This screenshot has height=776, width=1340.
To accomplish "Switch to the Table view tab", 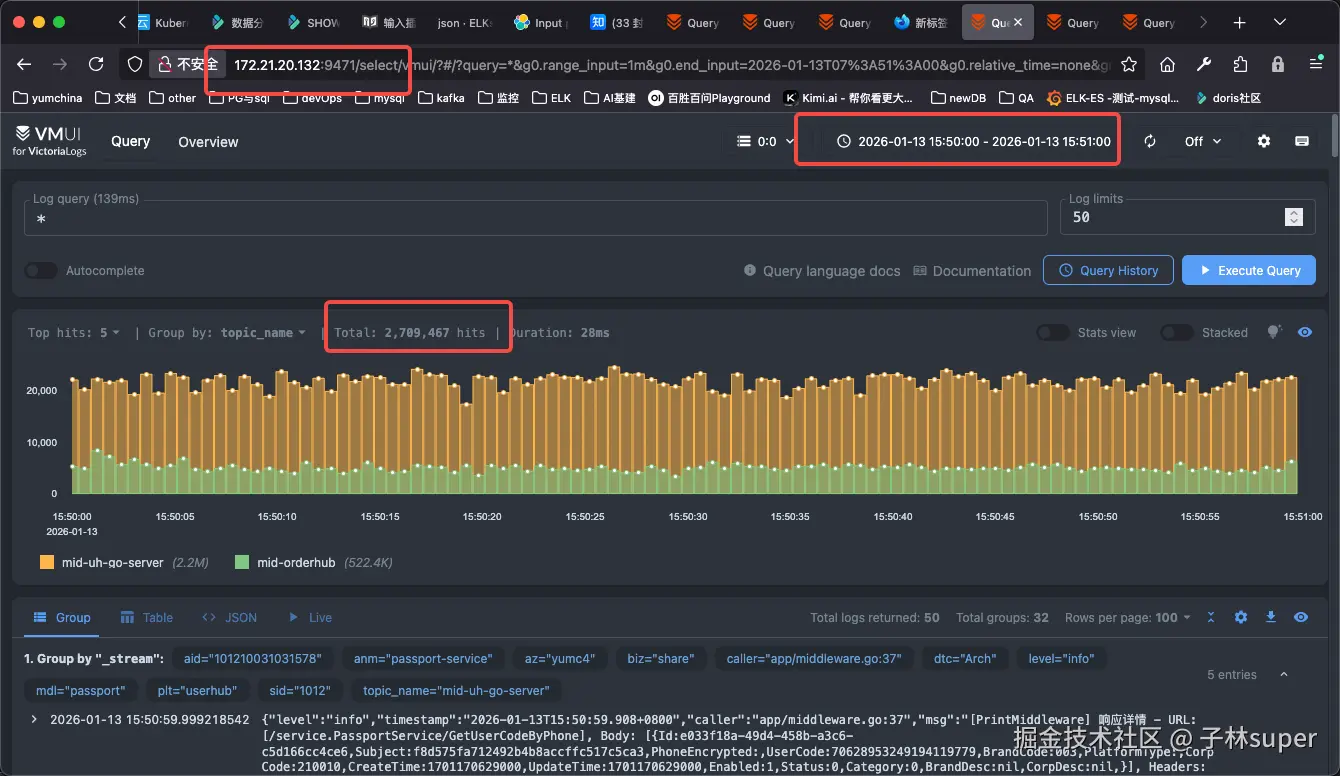I will pyautogui.click(x=147, y=617).
